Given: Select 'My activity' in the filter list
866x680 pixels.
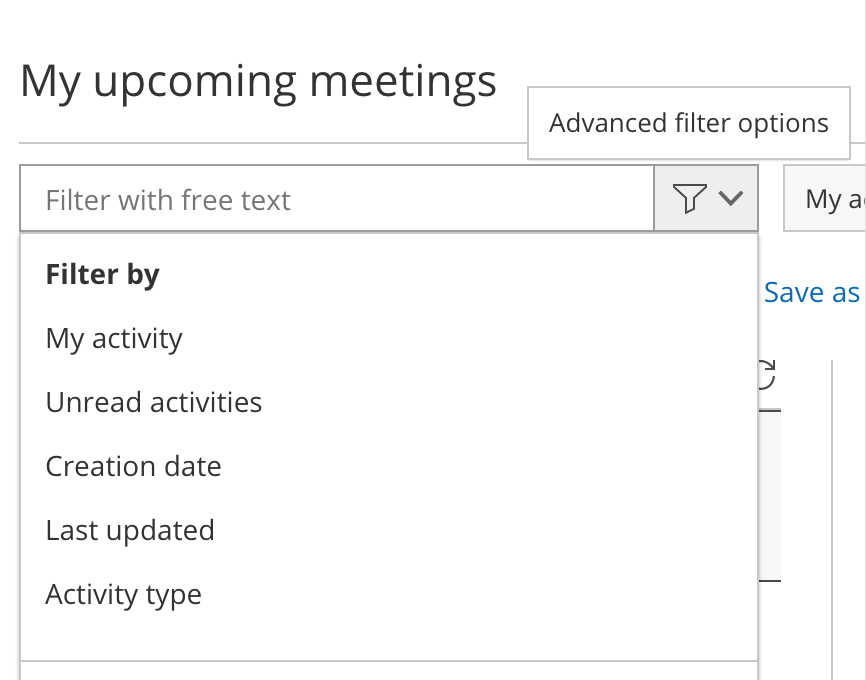Looking at the screenshot, I should 114,338.
